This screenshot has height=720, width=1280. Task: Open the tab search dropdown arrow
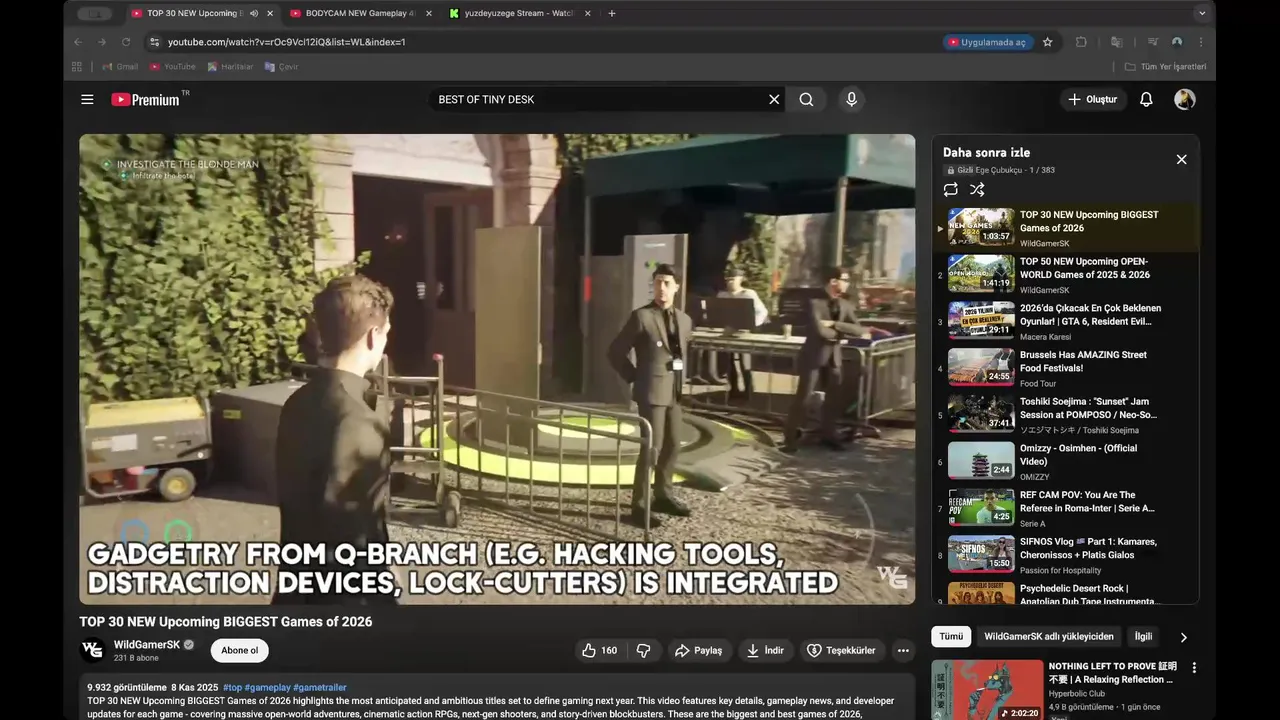point(1201,13)
